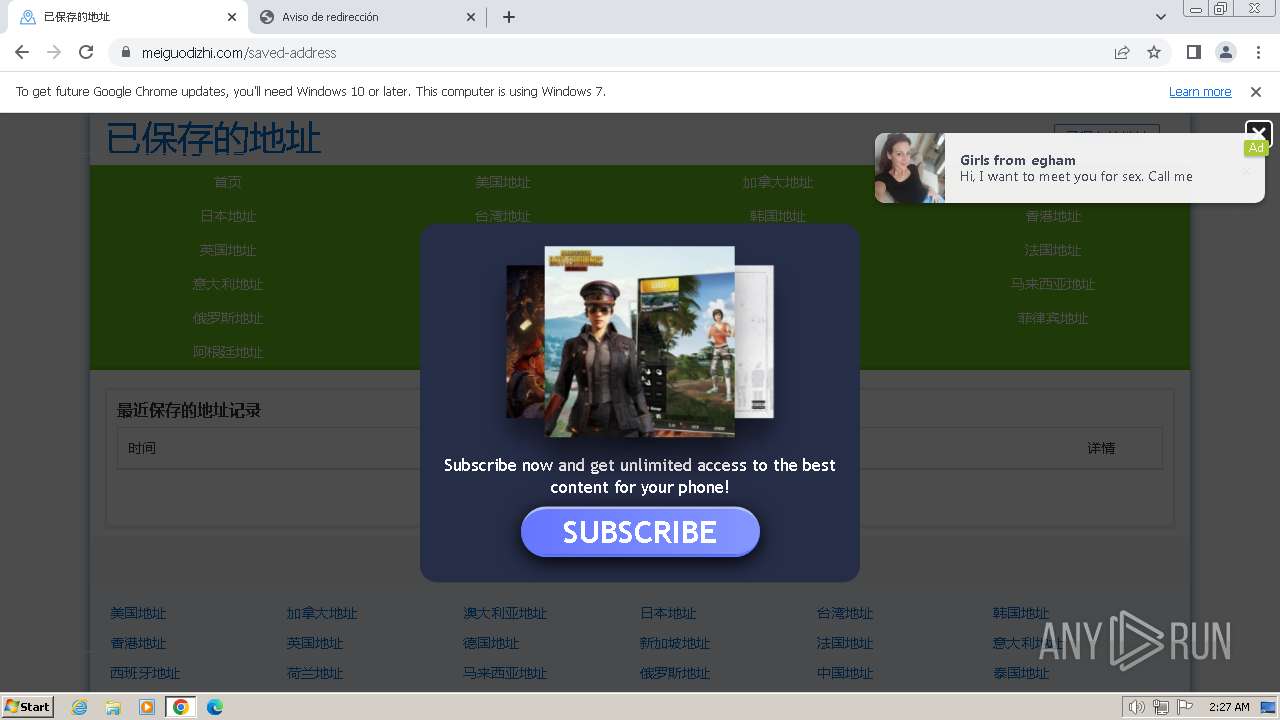Share this page icon

(1122, 52)
